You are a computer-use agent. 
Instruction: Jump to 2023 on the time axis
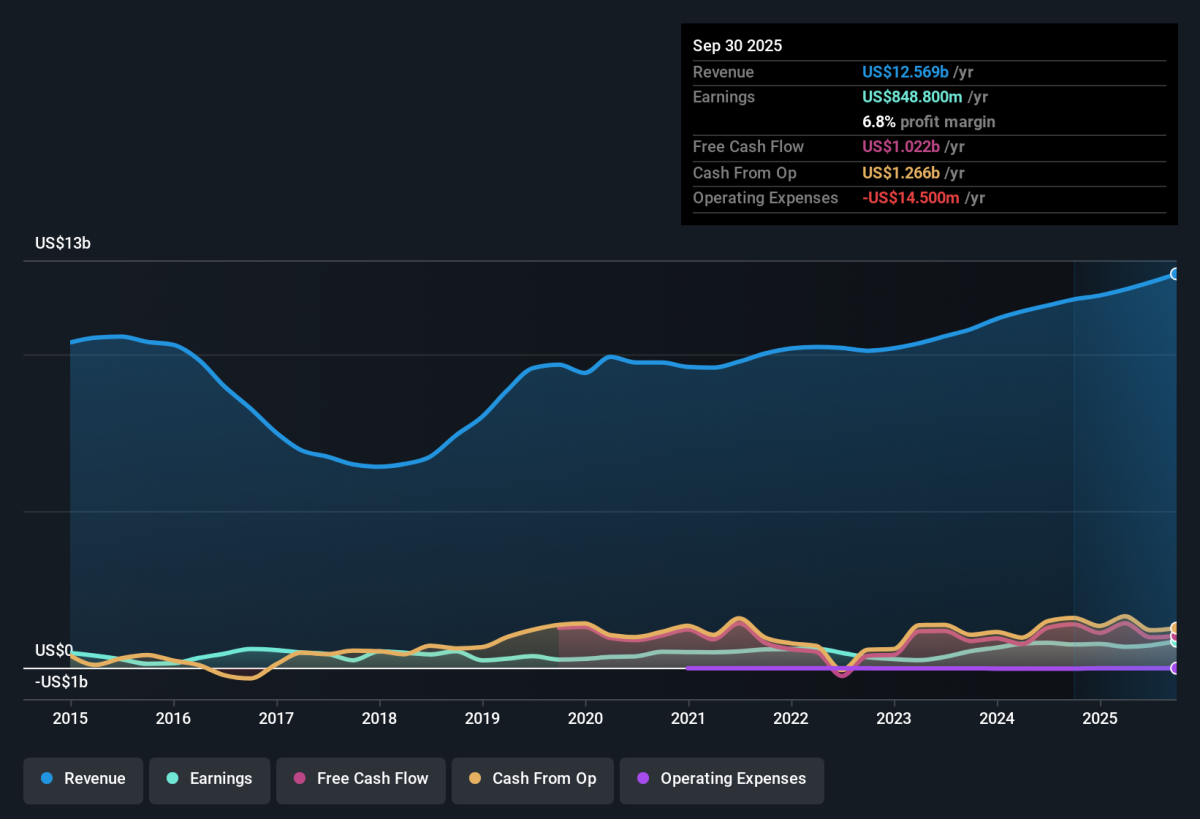894,718
